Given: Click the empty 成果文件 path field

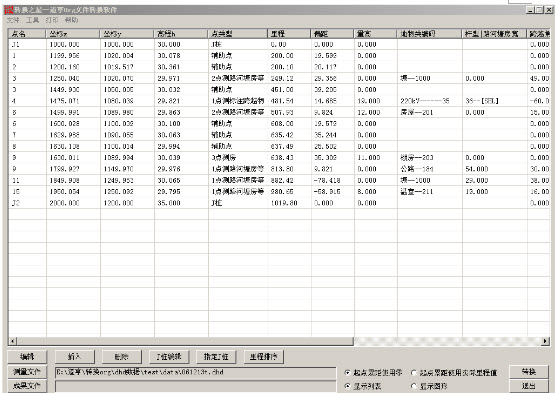Looking at the screenshot, I should 195,386.
